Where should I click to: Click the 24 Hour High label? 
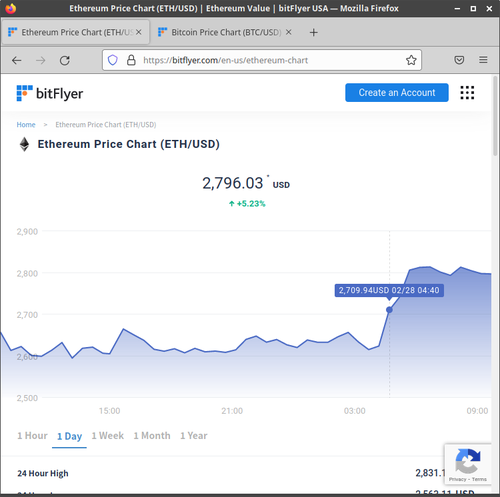coord(43,473)
